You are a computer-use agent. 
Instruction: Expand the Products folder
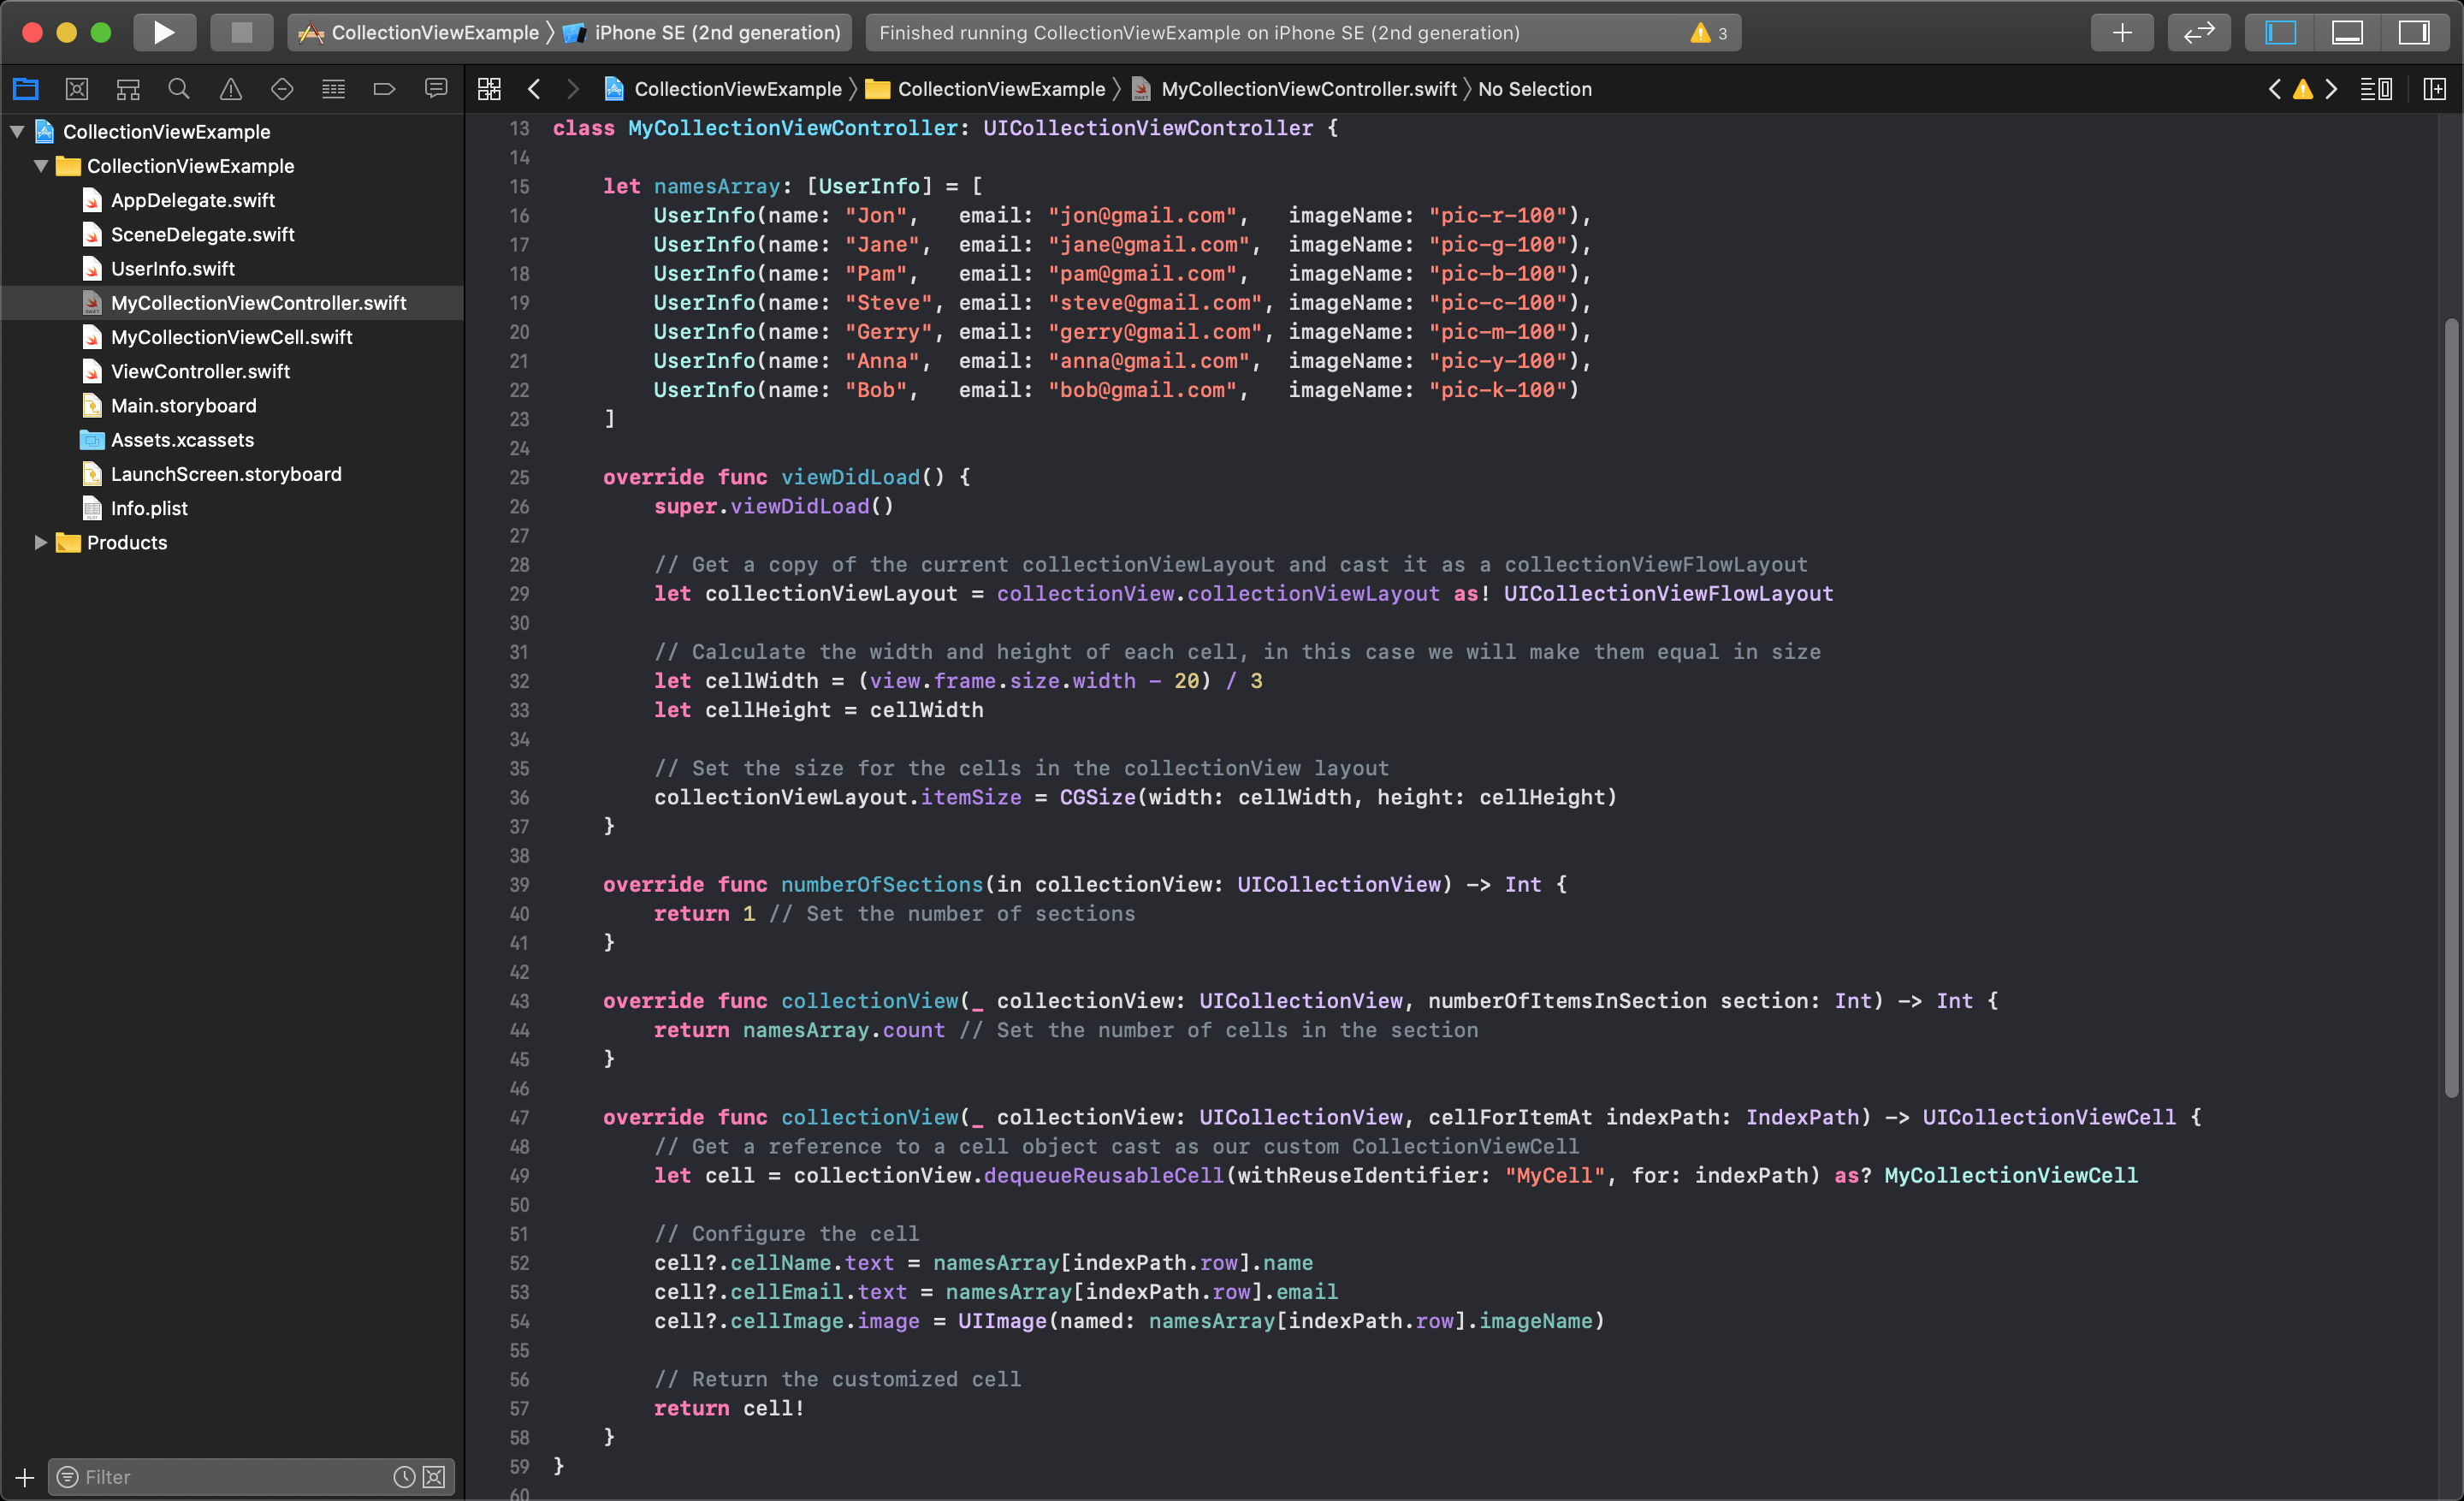pos(41,542)
